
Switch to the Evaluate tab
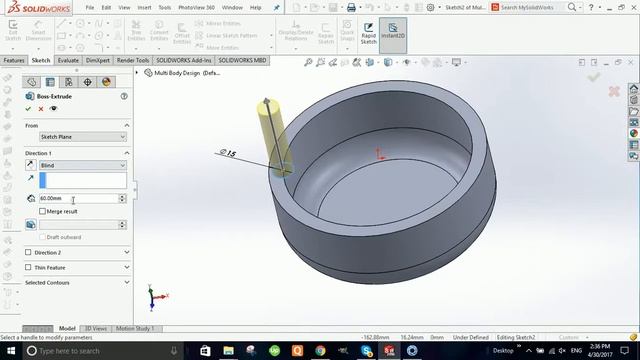point(68,60)
